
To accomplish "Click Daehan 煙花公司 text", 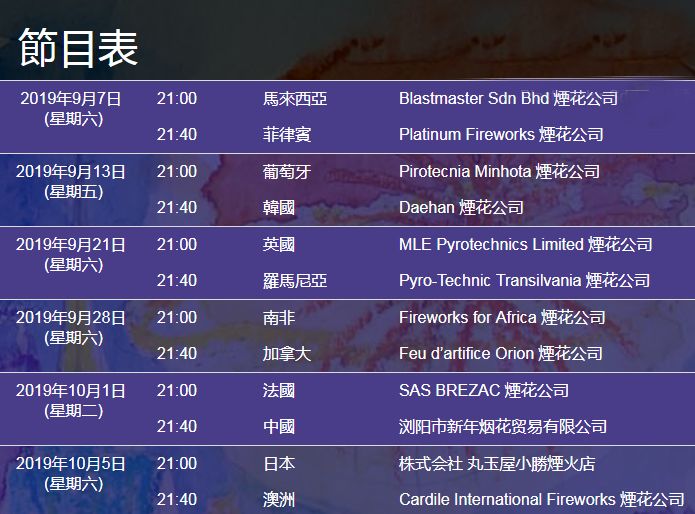I will tap(461, 207).
